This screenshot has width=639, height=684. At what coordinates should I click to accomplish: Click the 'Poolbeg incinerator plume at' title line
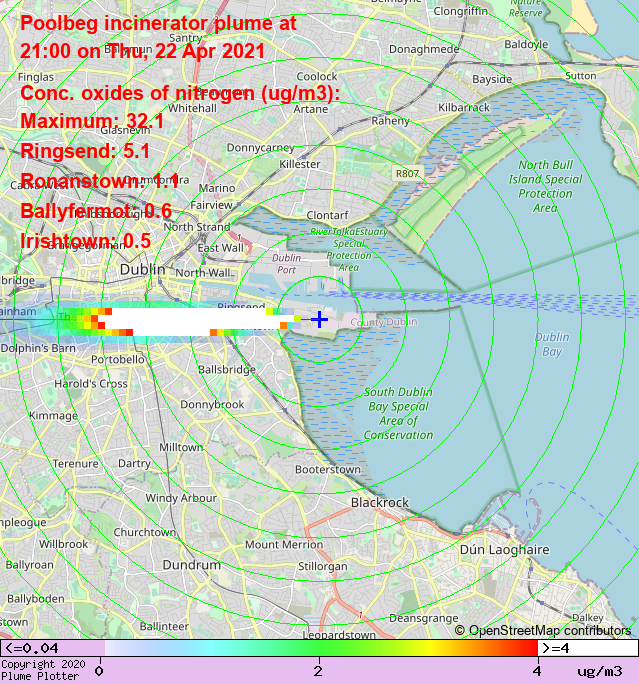pyautogui.click(x=158, y=23)
